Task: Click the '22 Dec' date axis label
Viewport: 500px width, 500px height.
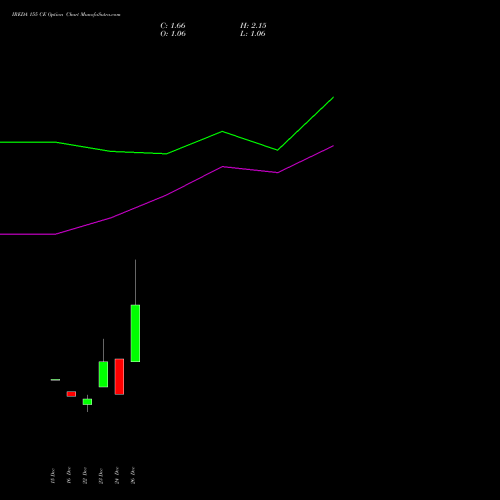Action: point(85,476)
